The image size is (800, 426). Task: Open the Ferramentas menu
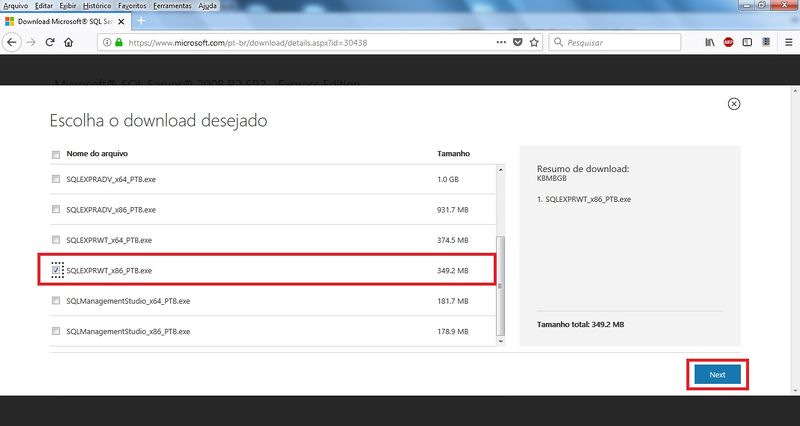(x=172, y=6)
